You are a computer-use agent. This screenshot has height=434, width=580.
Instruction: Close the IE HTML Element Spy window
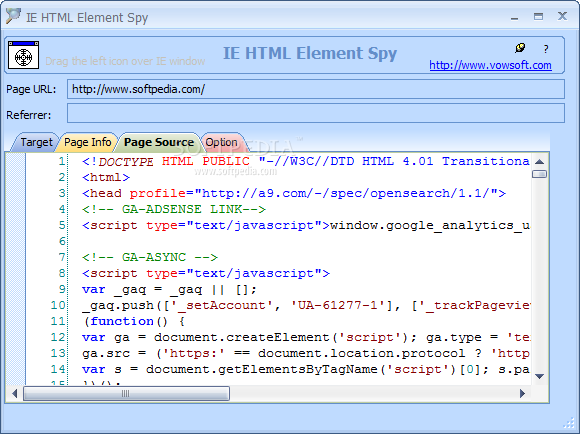[562, 16]
